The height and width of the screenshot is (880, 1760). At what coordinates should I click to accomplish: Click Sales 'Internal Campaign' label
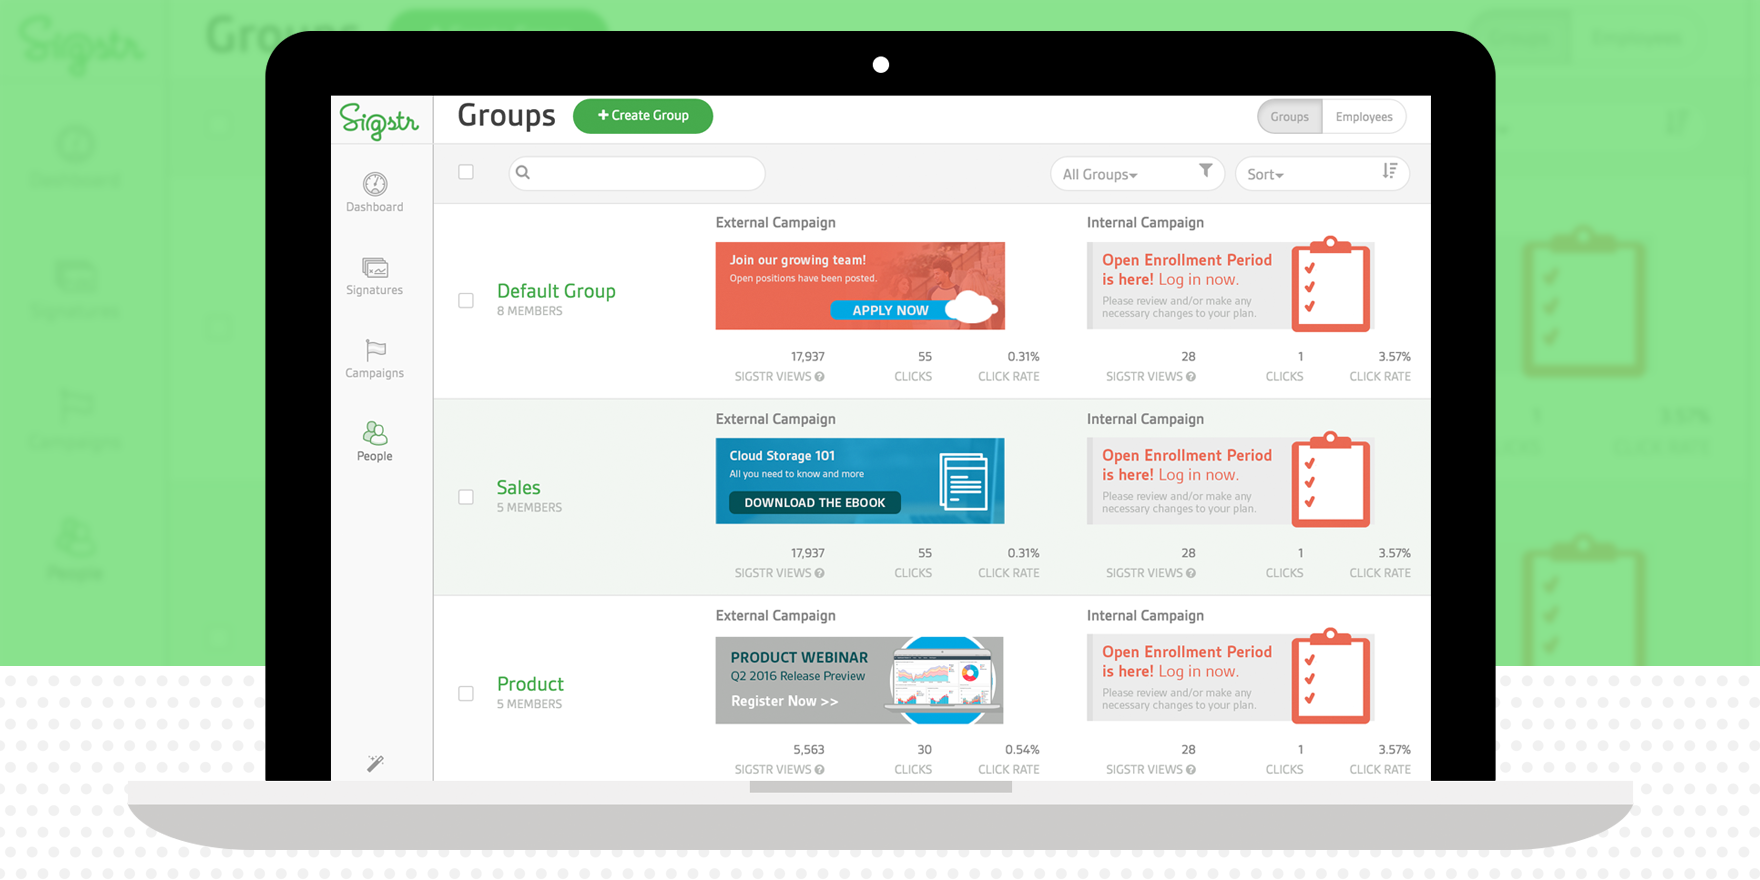pyautogui.click(x=1145, y=419)
